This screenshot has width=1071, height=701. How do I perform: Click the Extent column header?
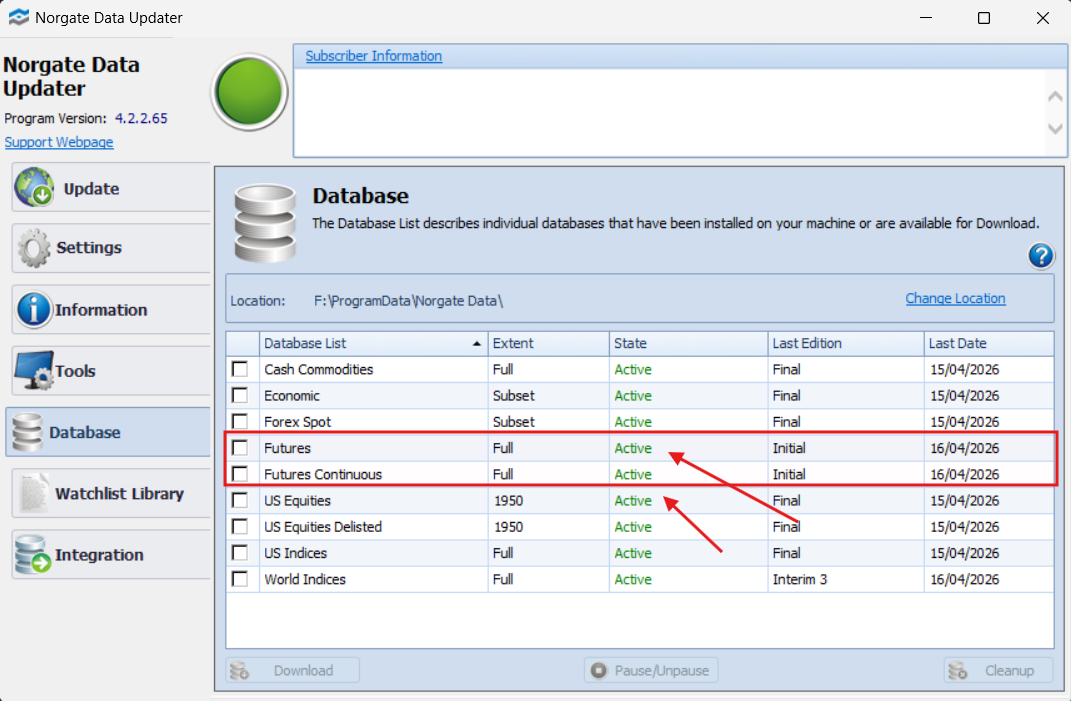[x=548, y=343]
